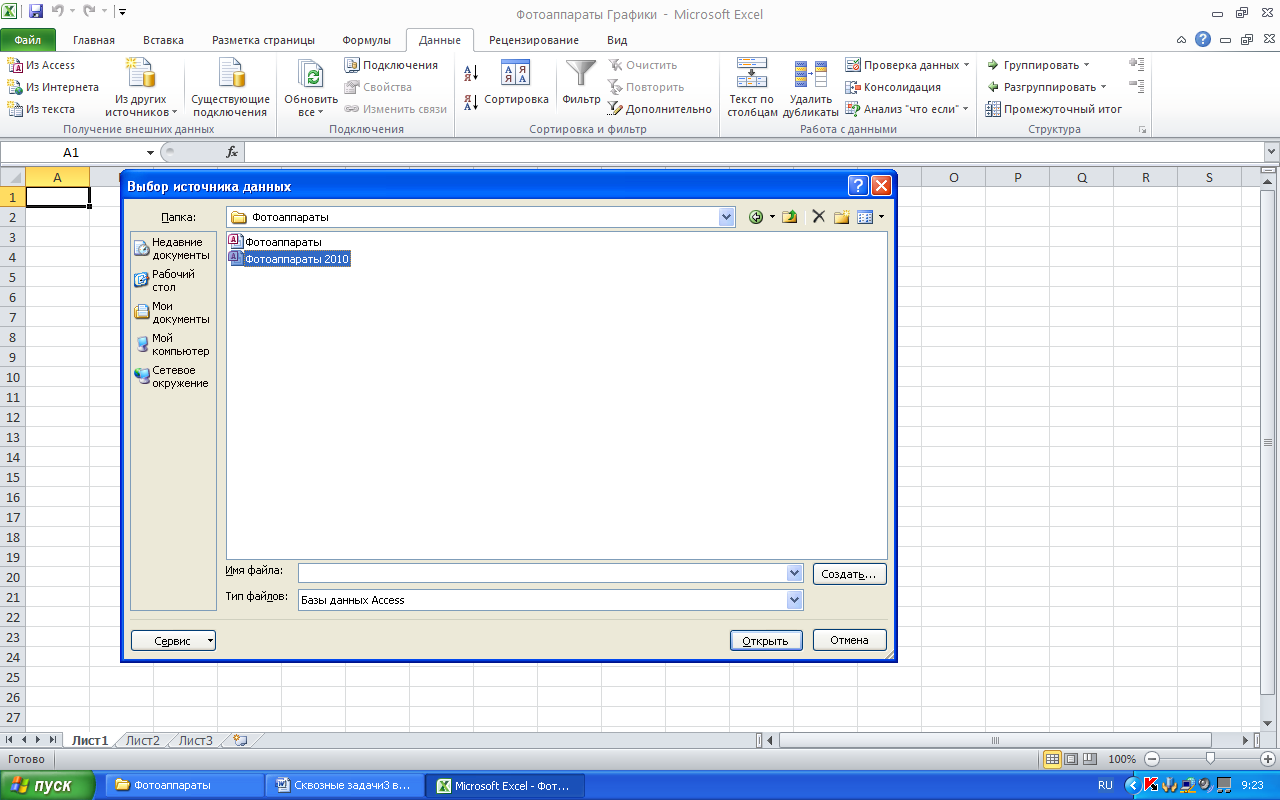1280x800 pixels.
Task: Go up one folder level in dialog
Action: pyautogui.click(x=789, y=217)
